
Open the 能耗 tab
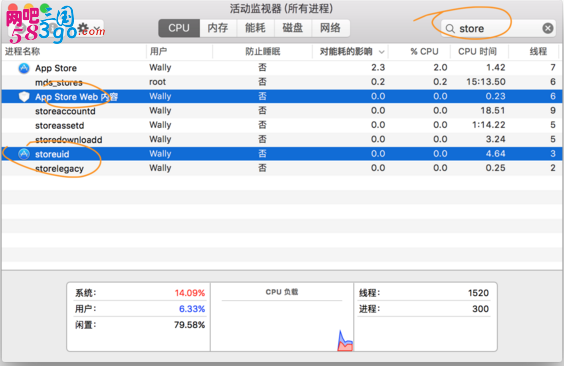(255, 28)
